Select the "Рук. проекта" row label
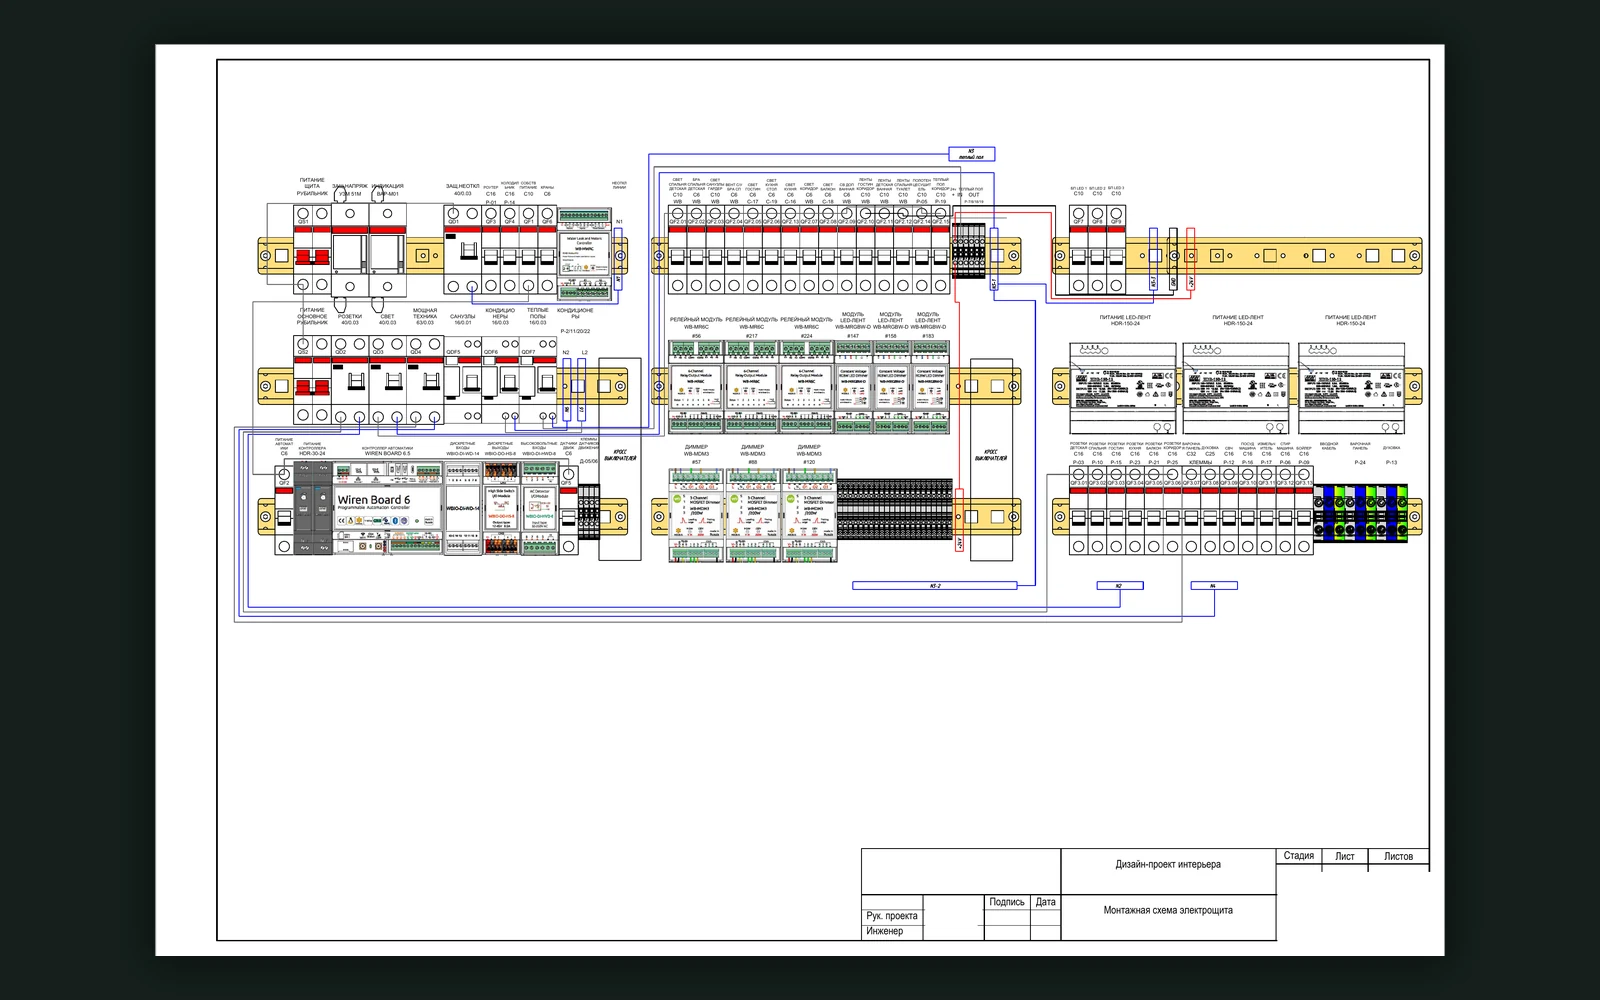The width and height of the screenshot is (1600, 1000). point(892,916)
